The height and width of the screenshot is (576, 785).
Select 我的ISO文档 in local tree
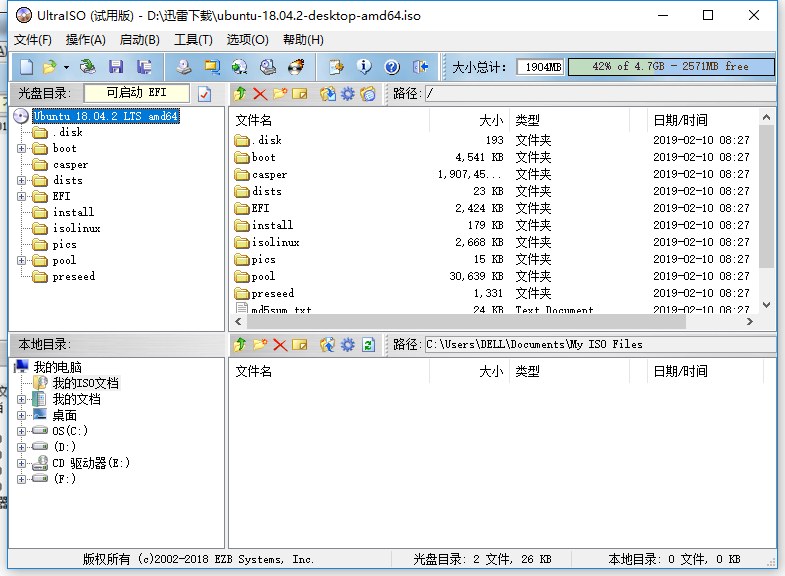point(86,384)
